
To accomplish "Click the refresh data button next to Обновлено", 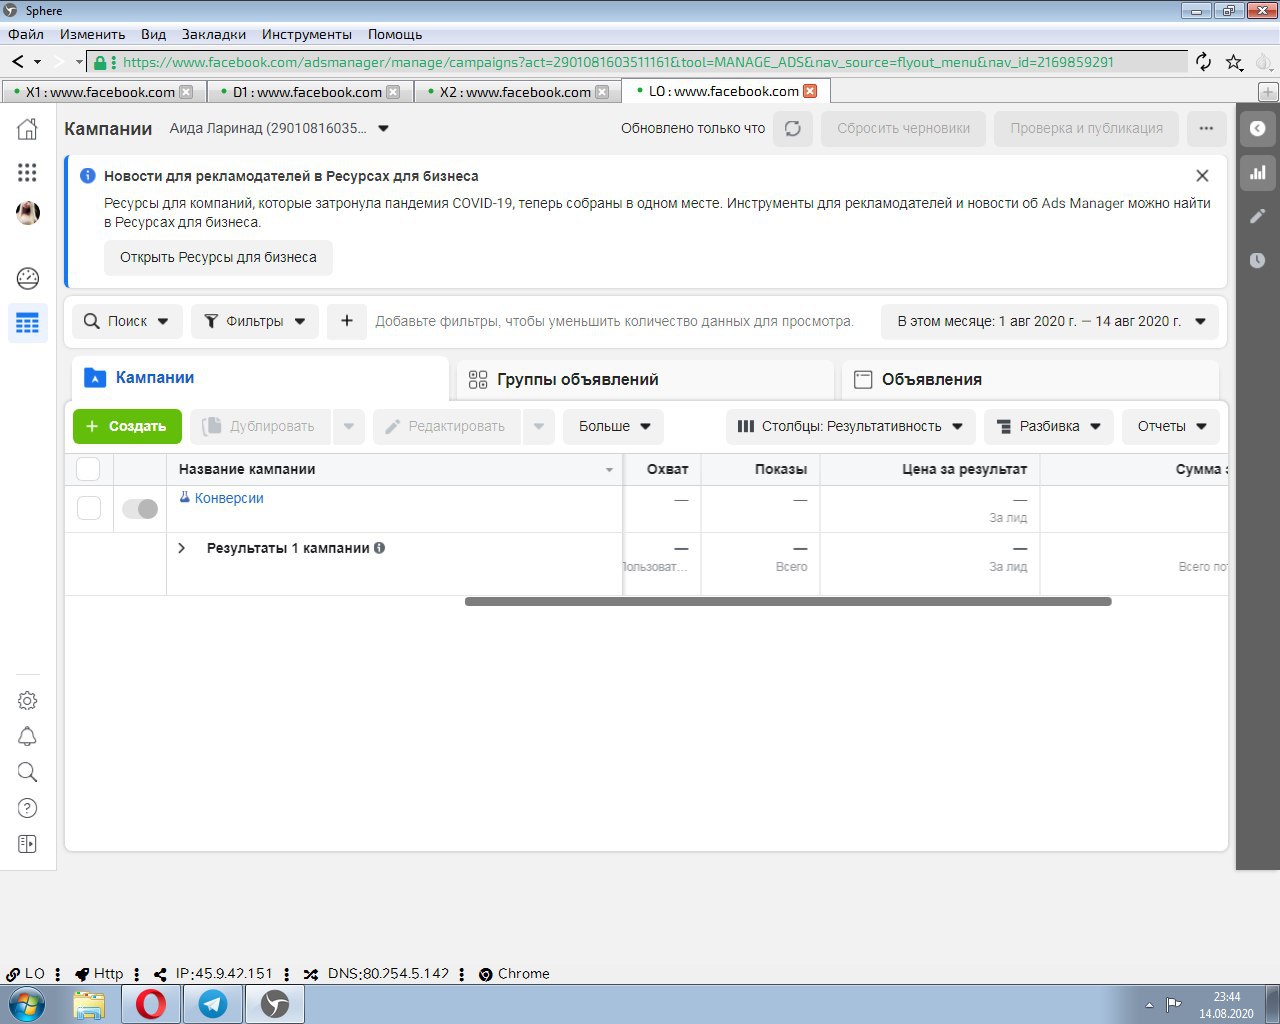I will pos(793,129).
